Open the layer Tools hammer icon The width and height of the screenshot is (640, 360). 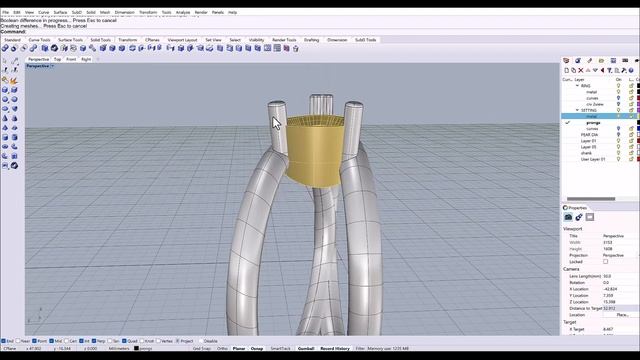(x=624, y=70)
